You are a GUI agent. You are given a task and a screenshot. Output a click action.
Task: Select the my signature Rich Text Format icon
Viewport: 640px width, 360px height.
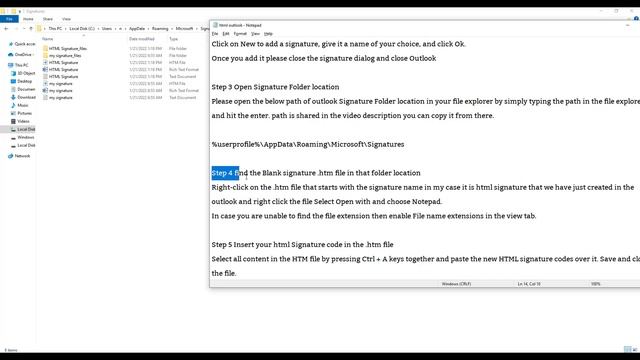pyautogui.click(x=45, y=90)
